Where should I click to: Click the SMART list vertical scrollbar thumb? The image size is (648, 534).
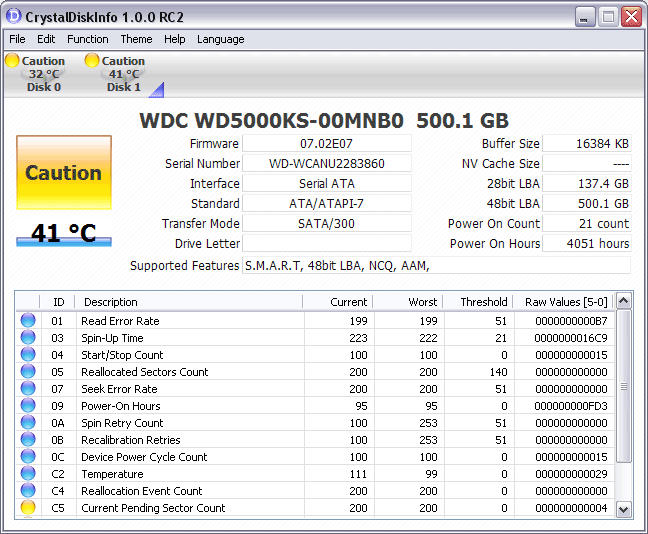pyautogui.click(x=624, y=386)
